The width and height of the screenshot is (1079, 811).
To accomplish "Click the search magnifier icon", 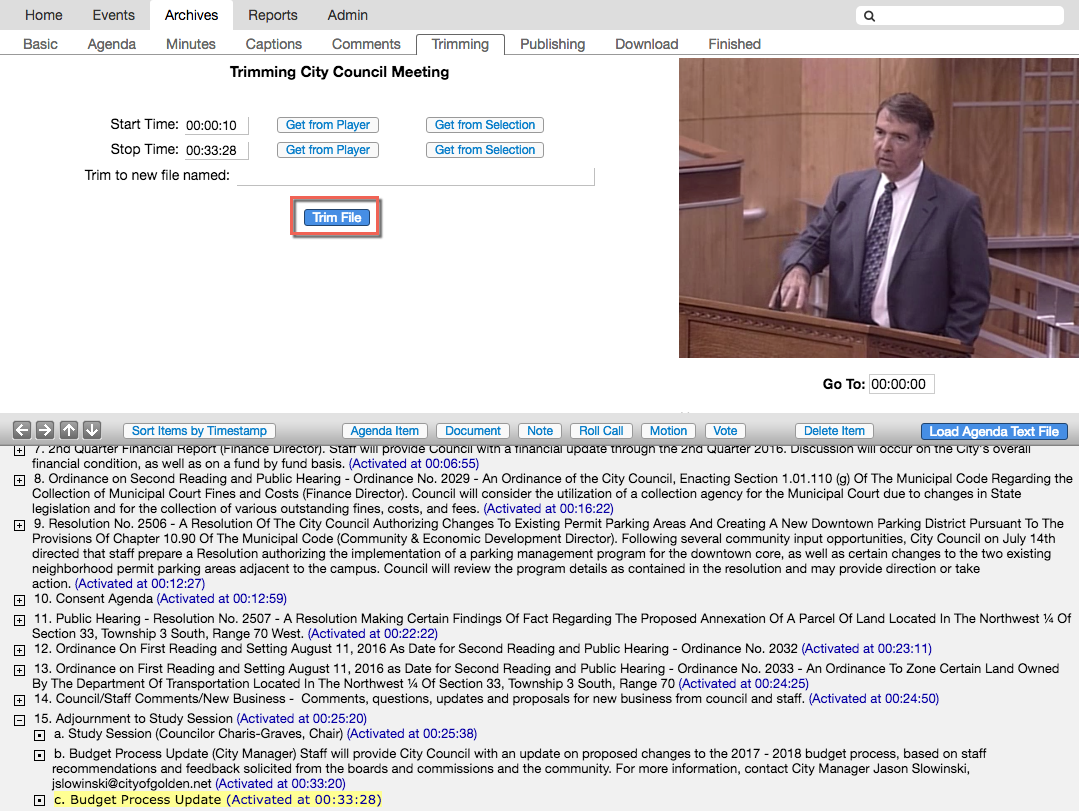I will [870, 16].
